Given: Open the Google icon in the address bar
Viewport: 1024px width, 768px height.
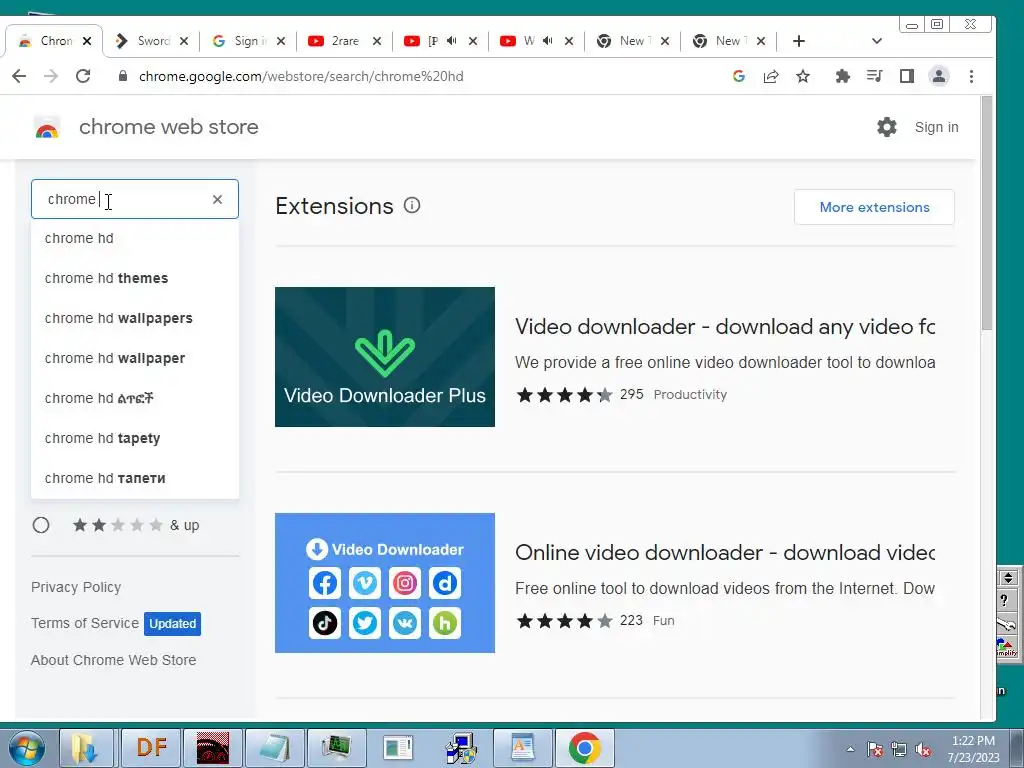Looking at the screenshot, I should (739, 76).
